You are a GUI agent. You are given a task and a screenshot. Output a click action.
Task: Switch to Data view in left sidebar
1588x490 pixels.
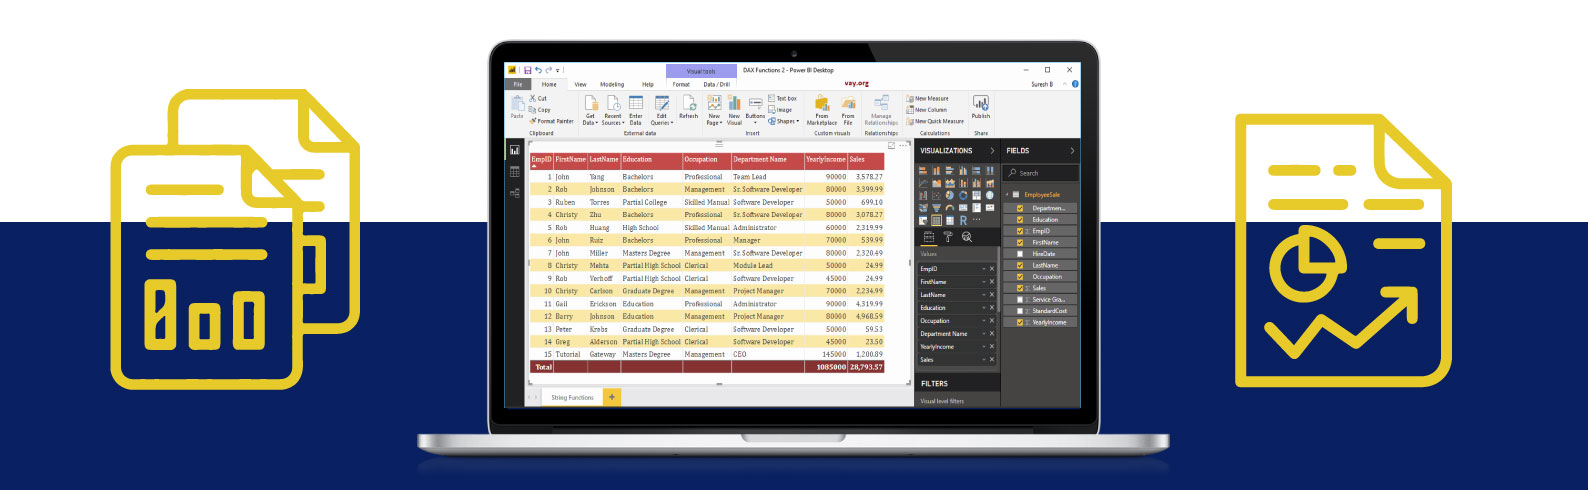[x=514, y=172]
